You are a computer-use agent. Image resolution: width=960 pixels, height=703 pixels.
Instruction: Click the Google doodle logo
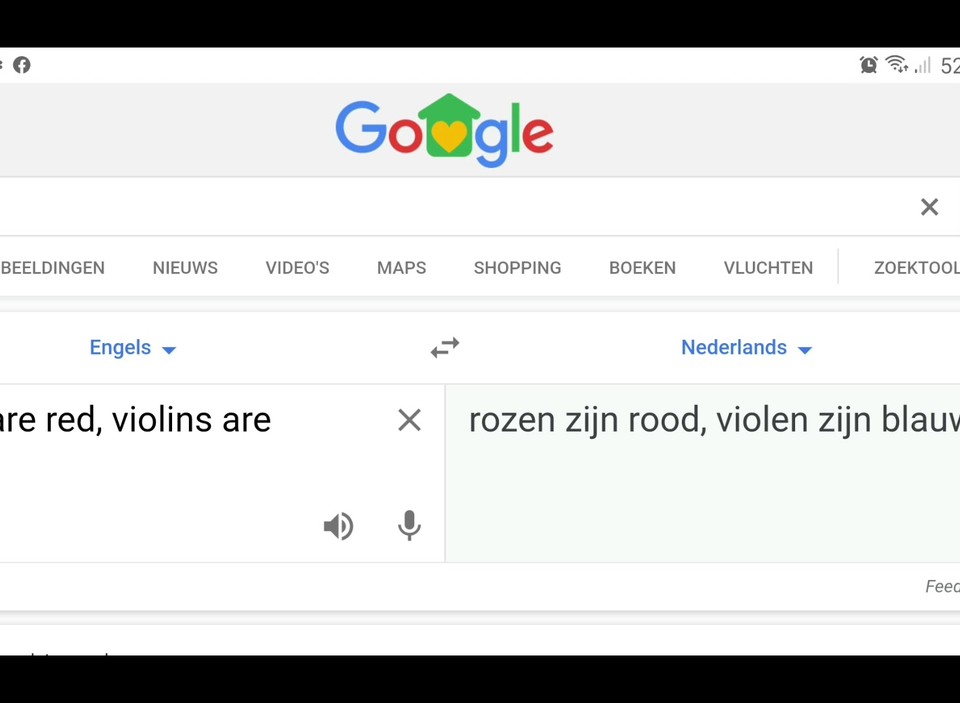444,130
